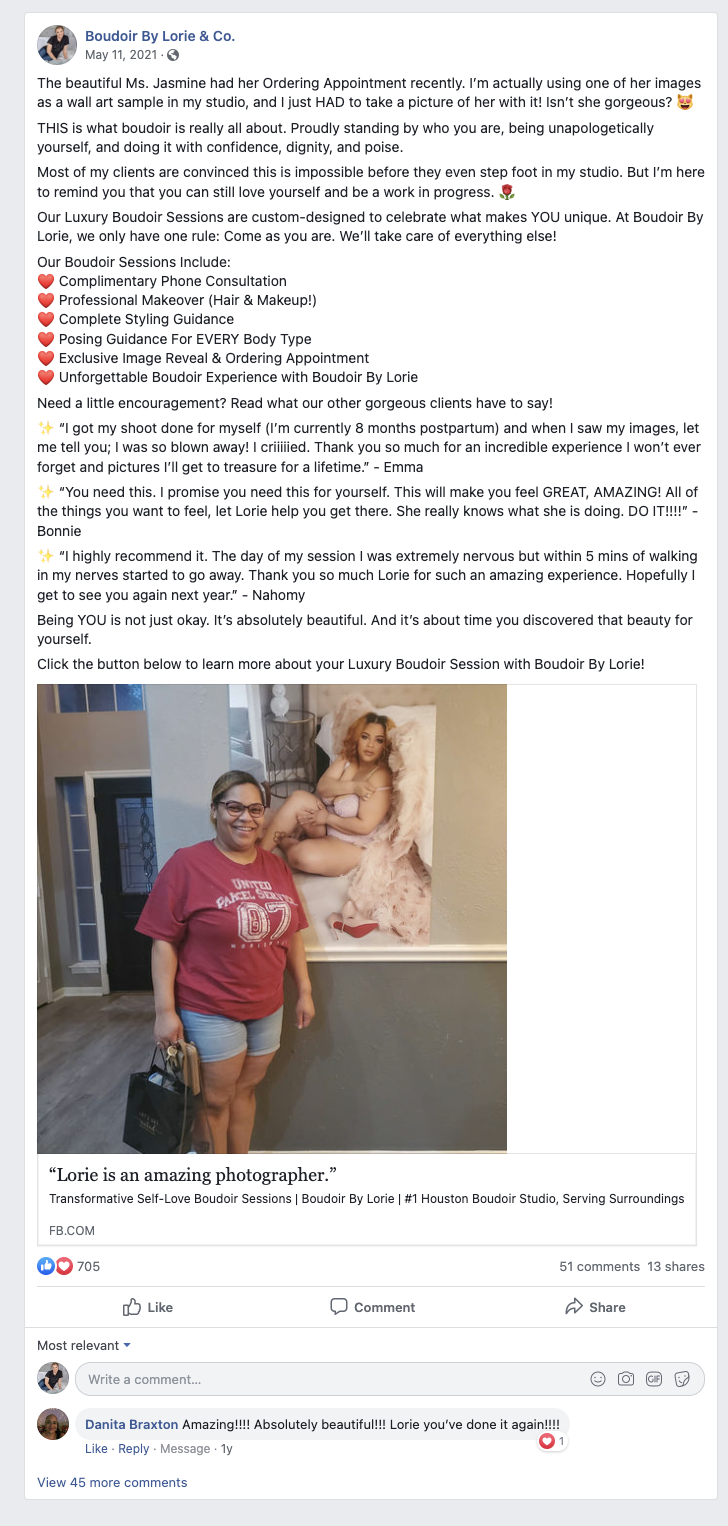Screen dimensions: 728x1526
Task: Share the post using Share button
Action: click(595, 1307)
